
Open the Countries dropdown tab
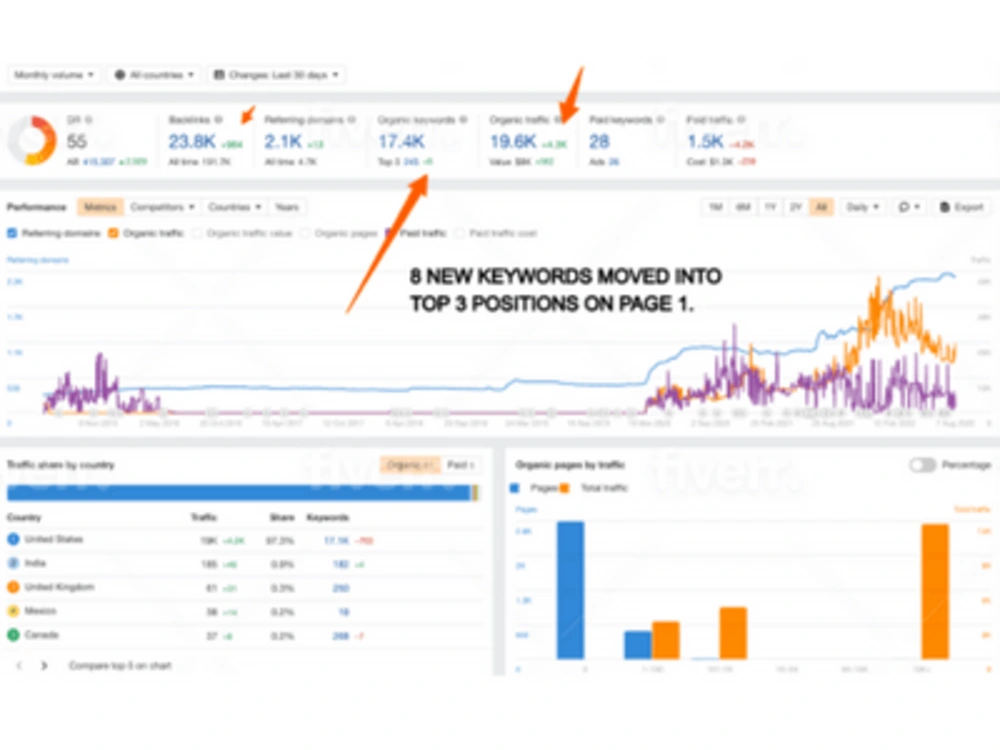[235, 207]
